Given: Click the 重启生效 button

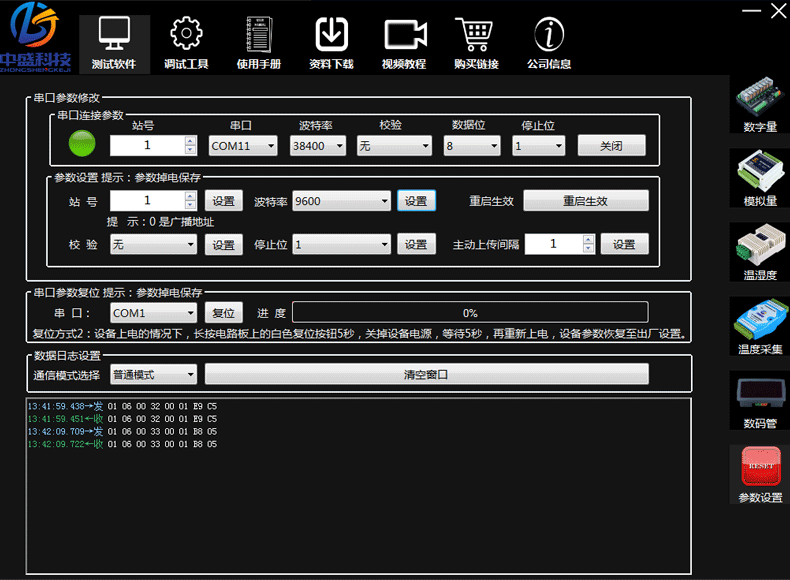Looking at the screenshot, I should click(586, 201).
